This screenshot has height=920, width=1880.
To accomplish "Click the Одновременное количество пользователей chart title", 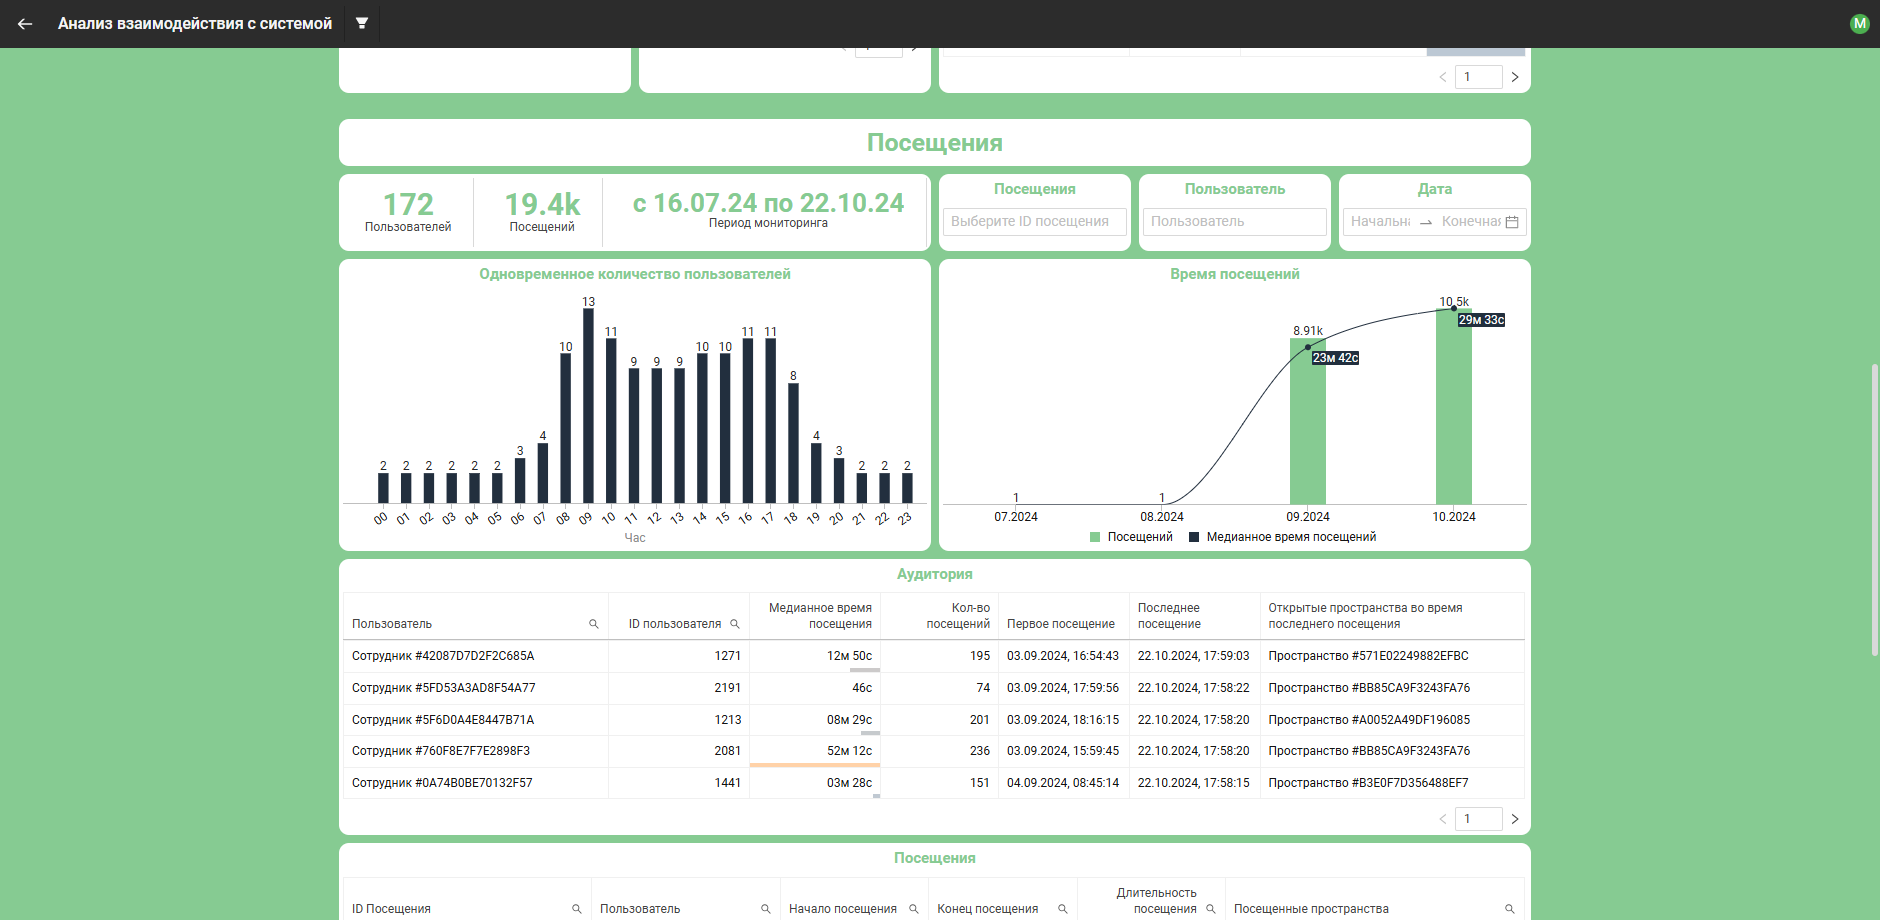I will pyautogui.click(x=635, y=274).
